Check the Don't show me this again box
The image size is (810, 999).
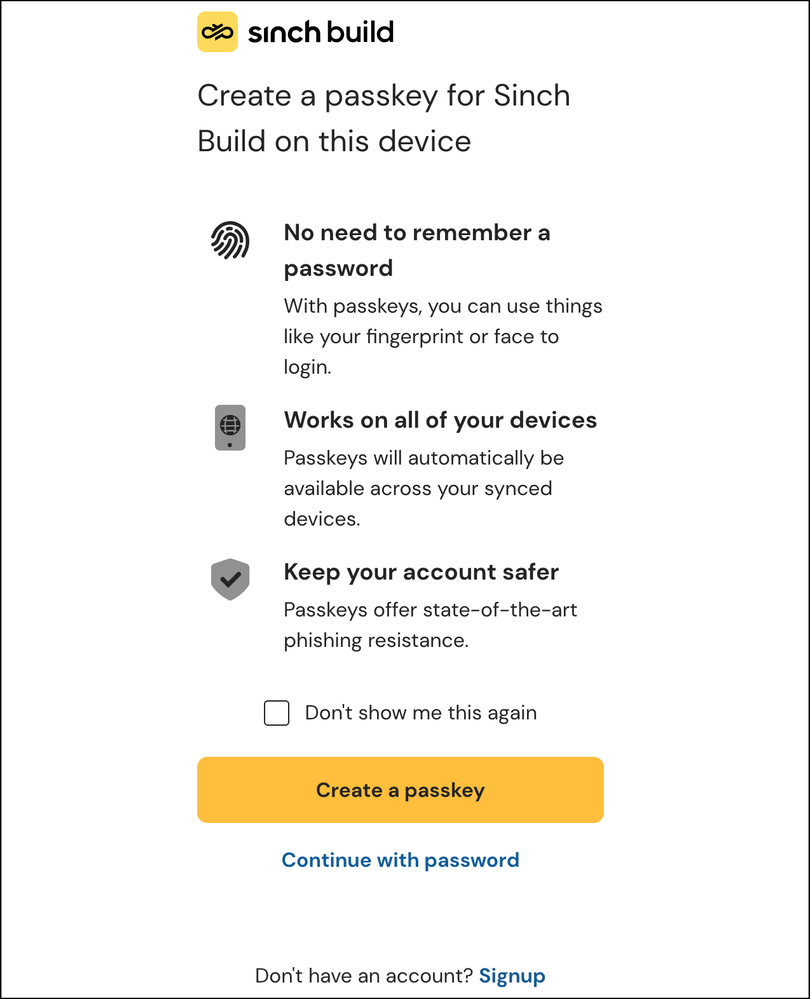[x=277, y=713]
